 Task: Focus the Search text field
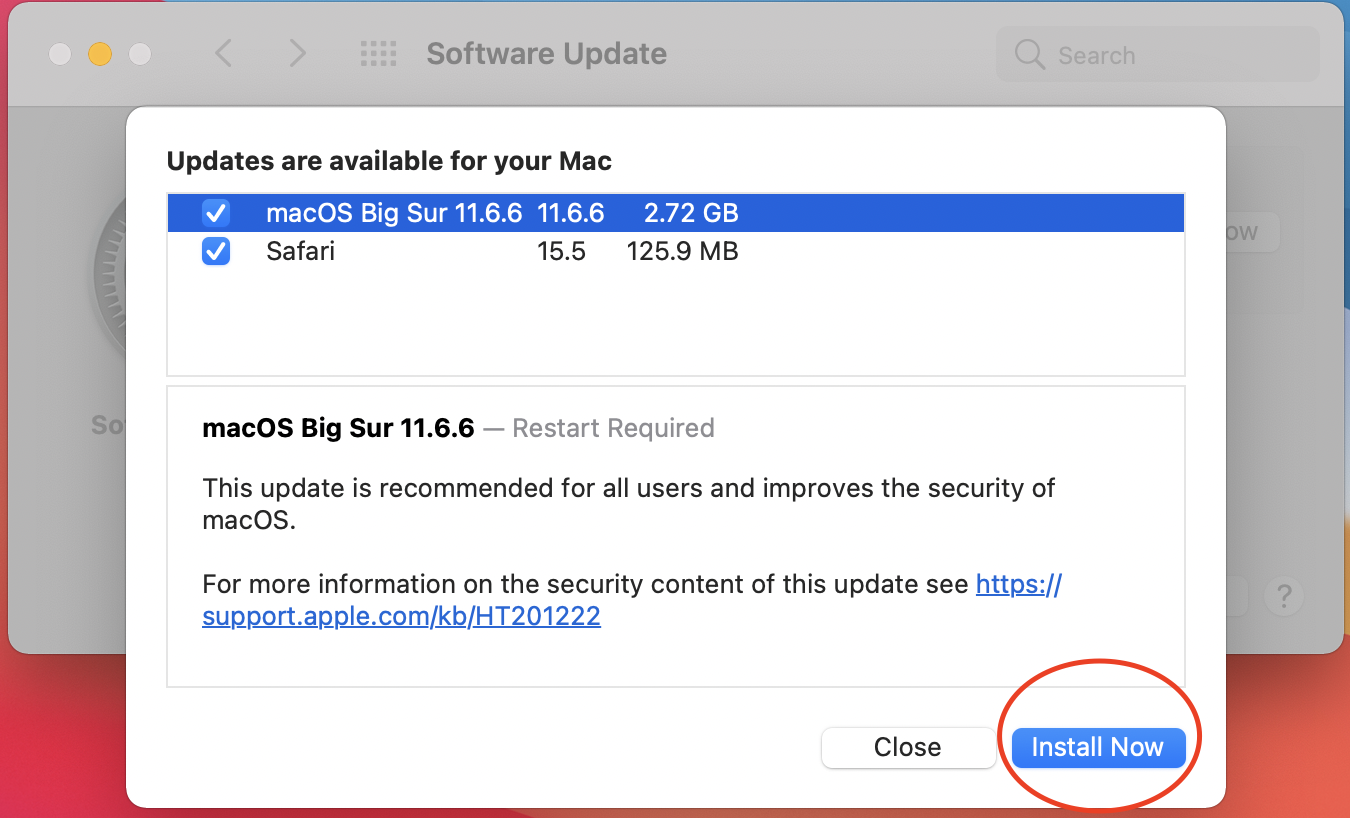(x=1158, y=55)
